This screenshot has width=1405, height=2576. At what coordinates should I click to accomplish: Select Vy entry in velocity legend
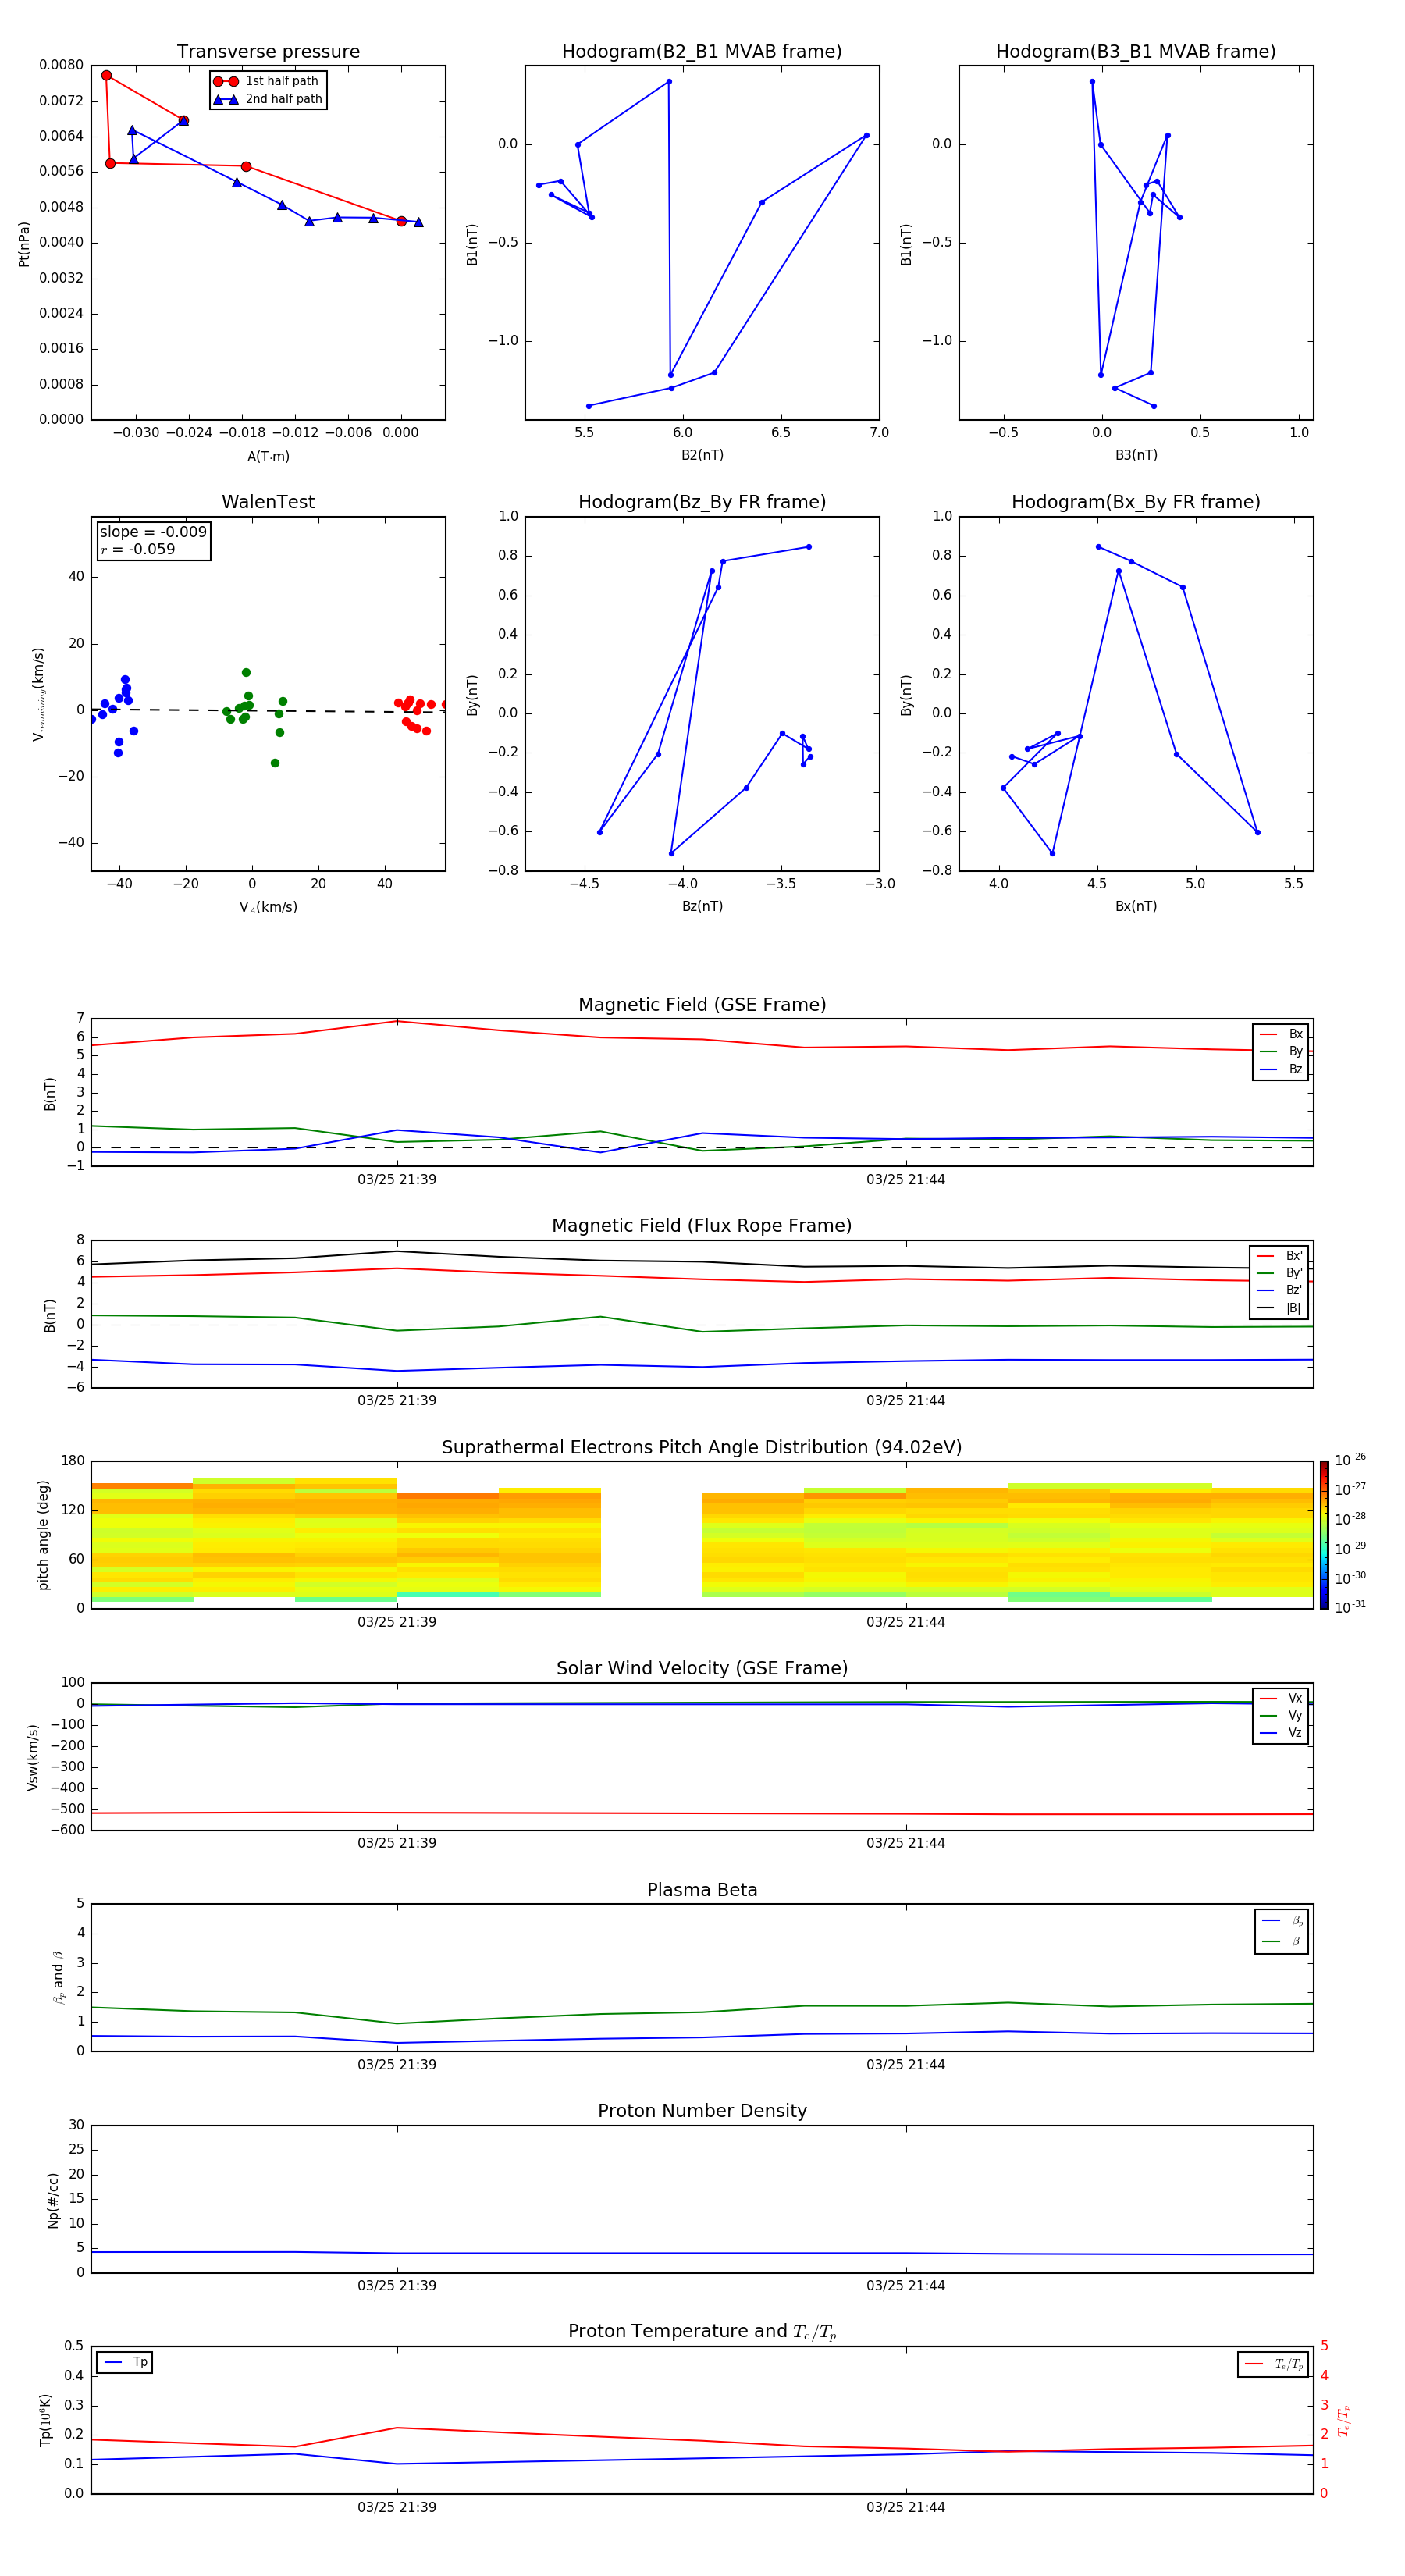click(x=1281, y=1715)
